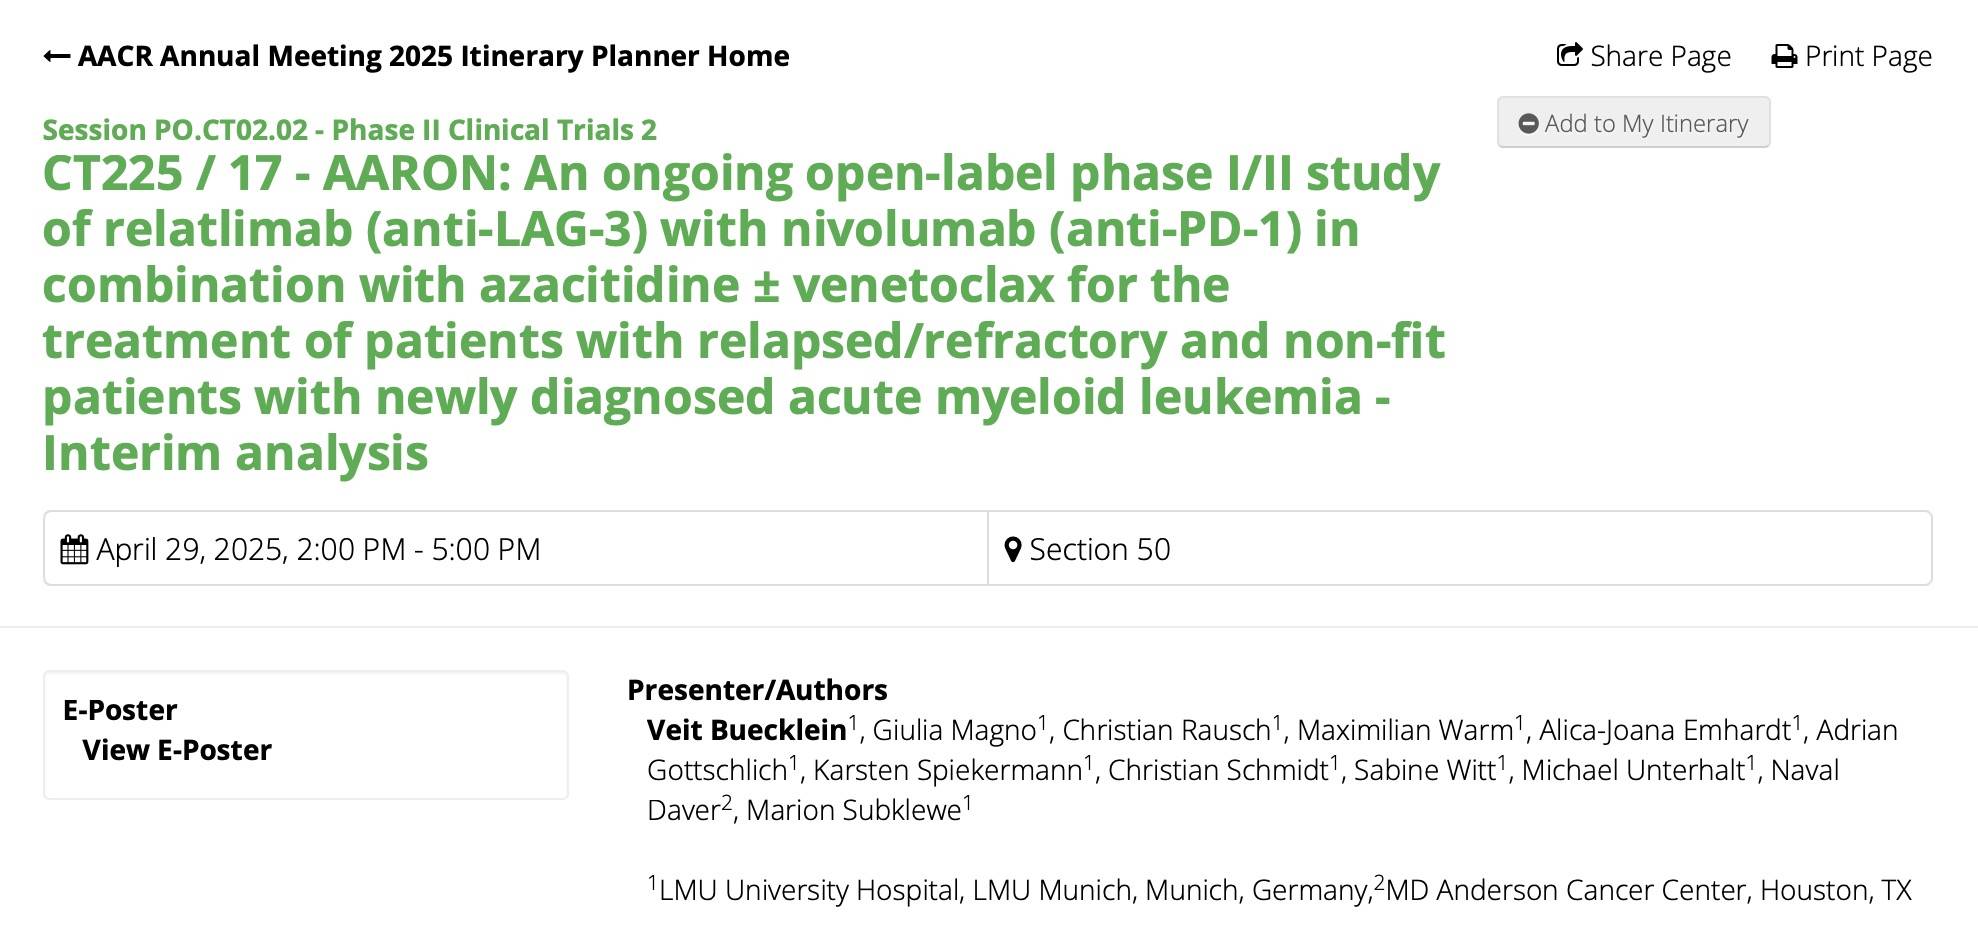The height and width of the screenshot is (928, 1978).
Task: Open AACR Annual Meeting 2025 Itinerary Planner Home
Action: click(416, 56)
